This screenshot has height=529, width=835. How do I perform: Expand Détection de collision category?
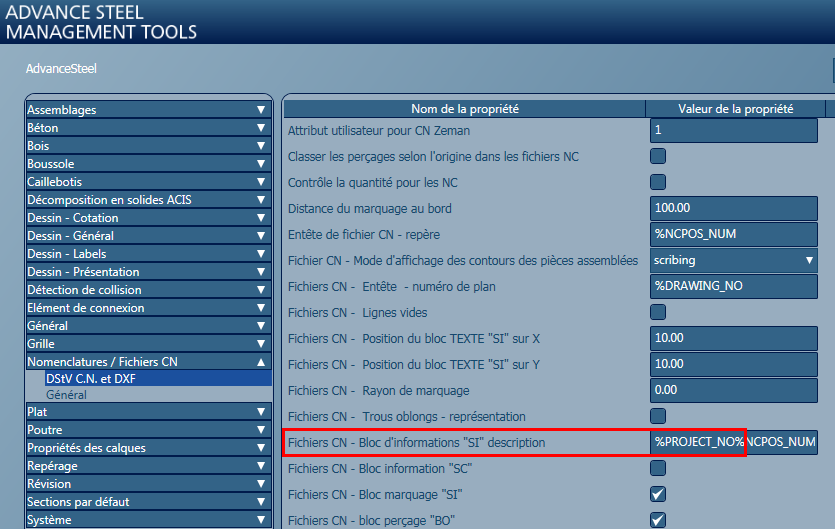(x=149, y=290)
